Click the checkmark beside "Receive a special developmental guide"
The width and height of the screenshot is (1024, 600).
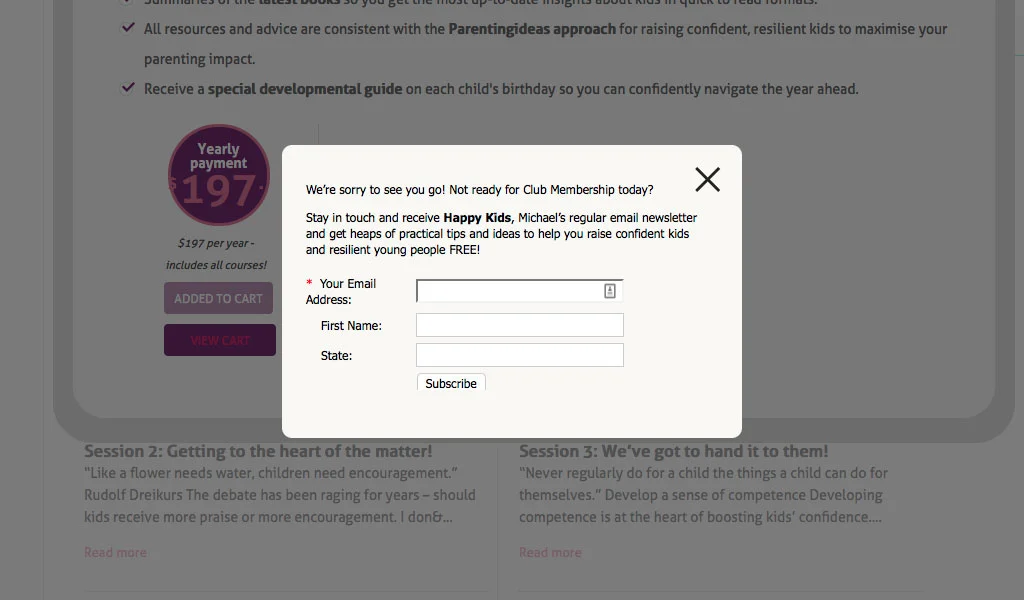(x=128, y=88)
